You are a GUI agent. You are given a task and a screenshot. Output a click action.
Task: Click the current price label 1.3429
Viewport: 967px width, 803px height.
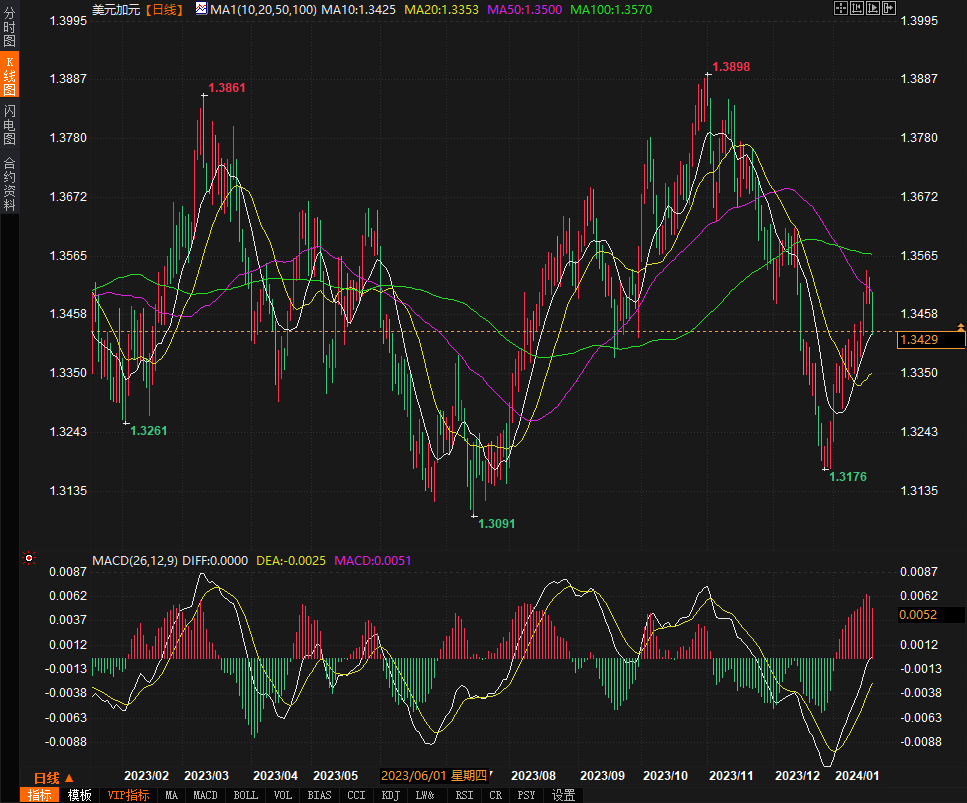click(930, 341)
